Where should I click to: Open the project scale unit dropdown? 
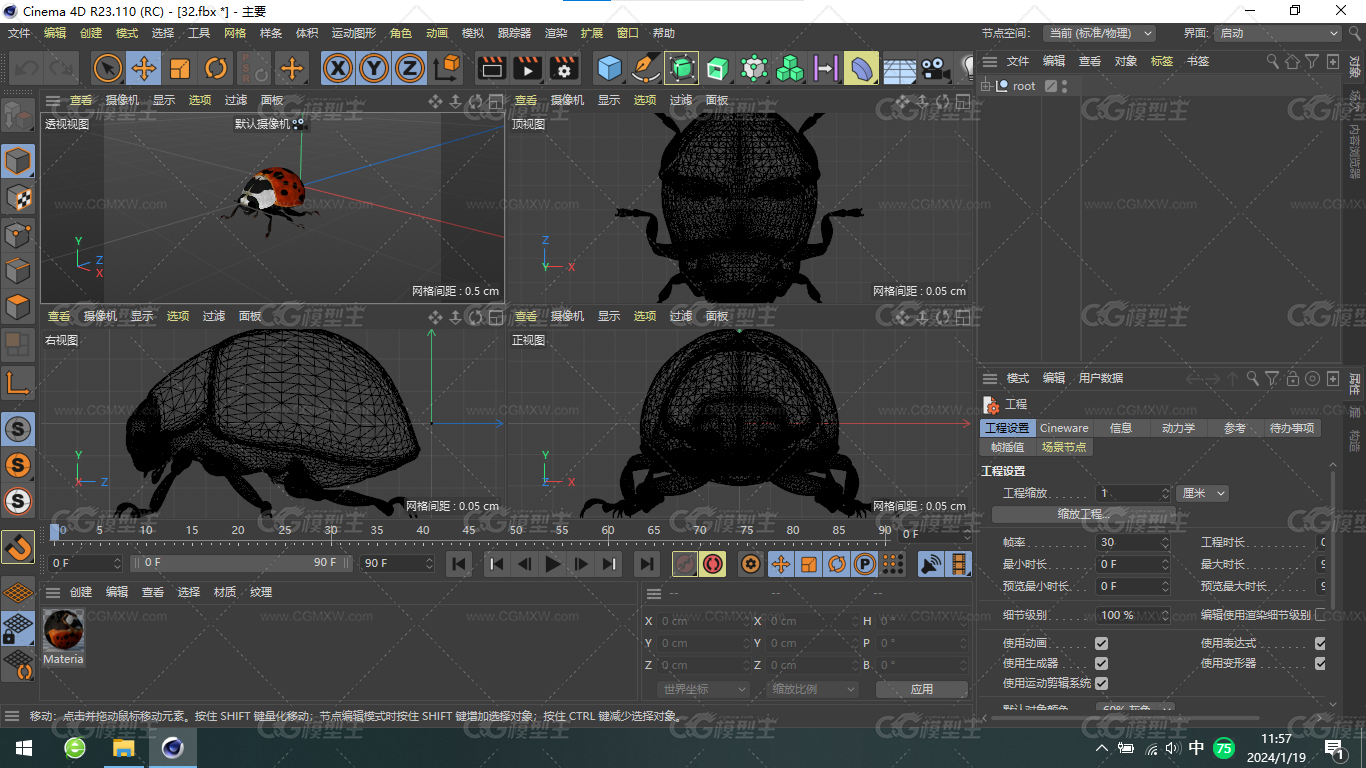1202,493
